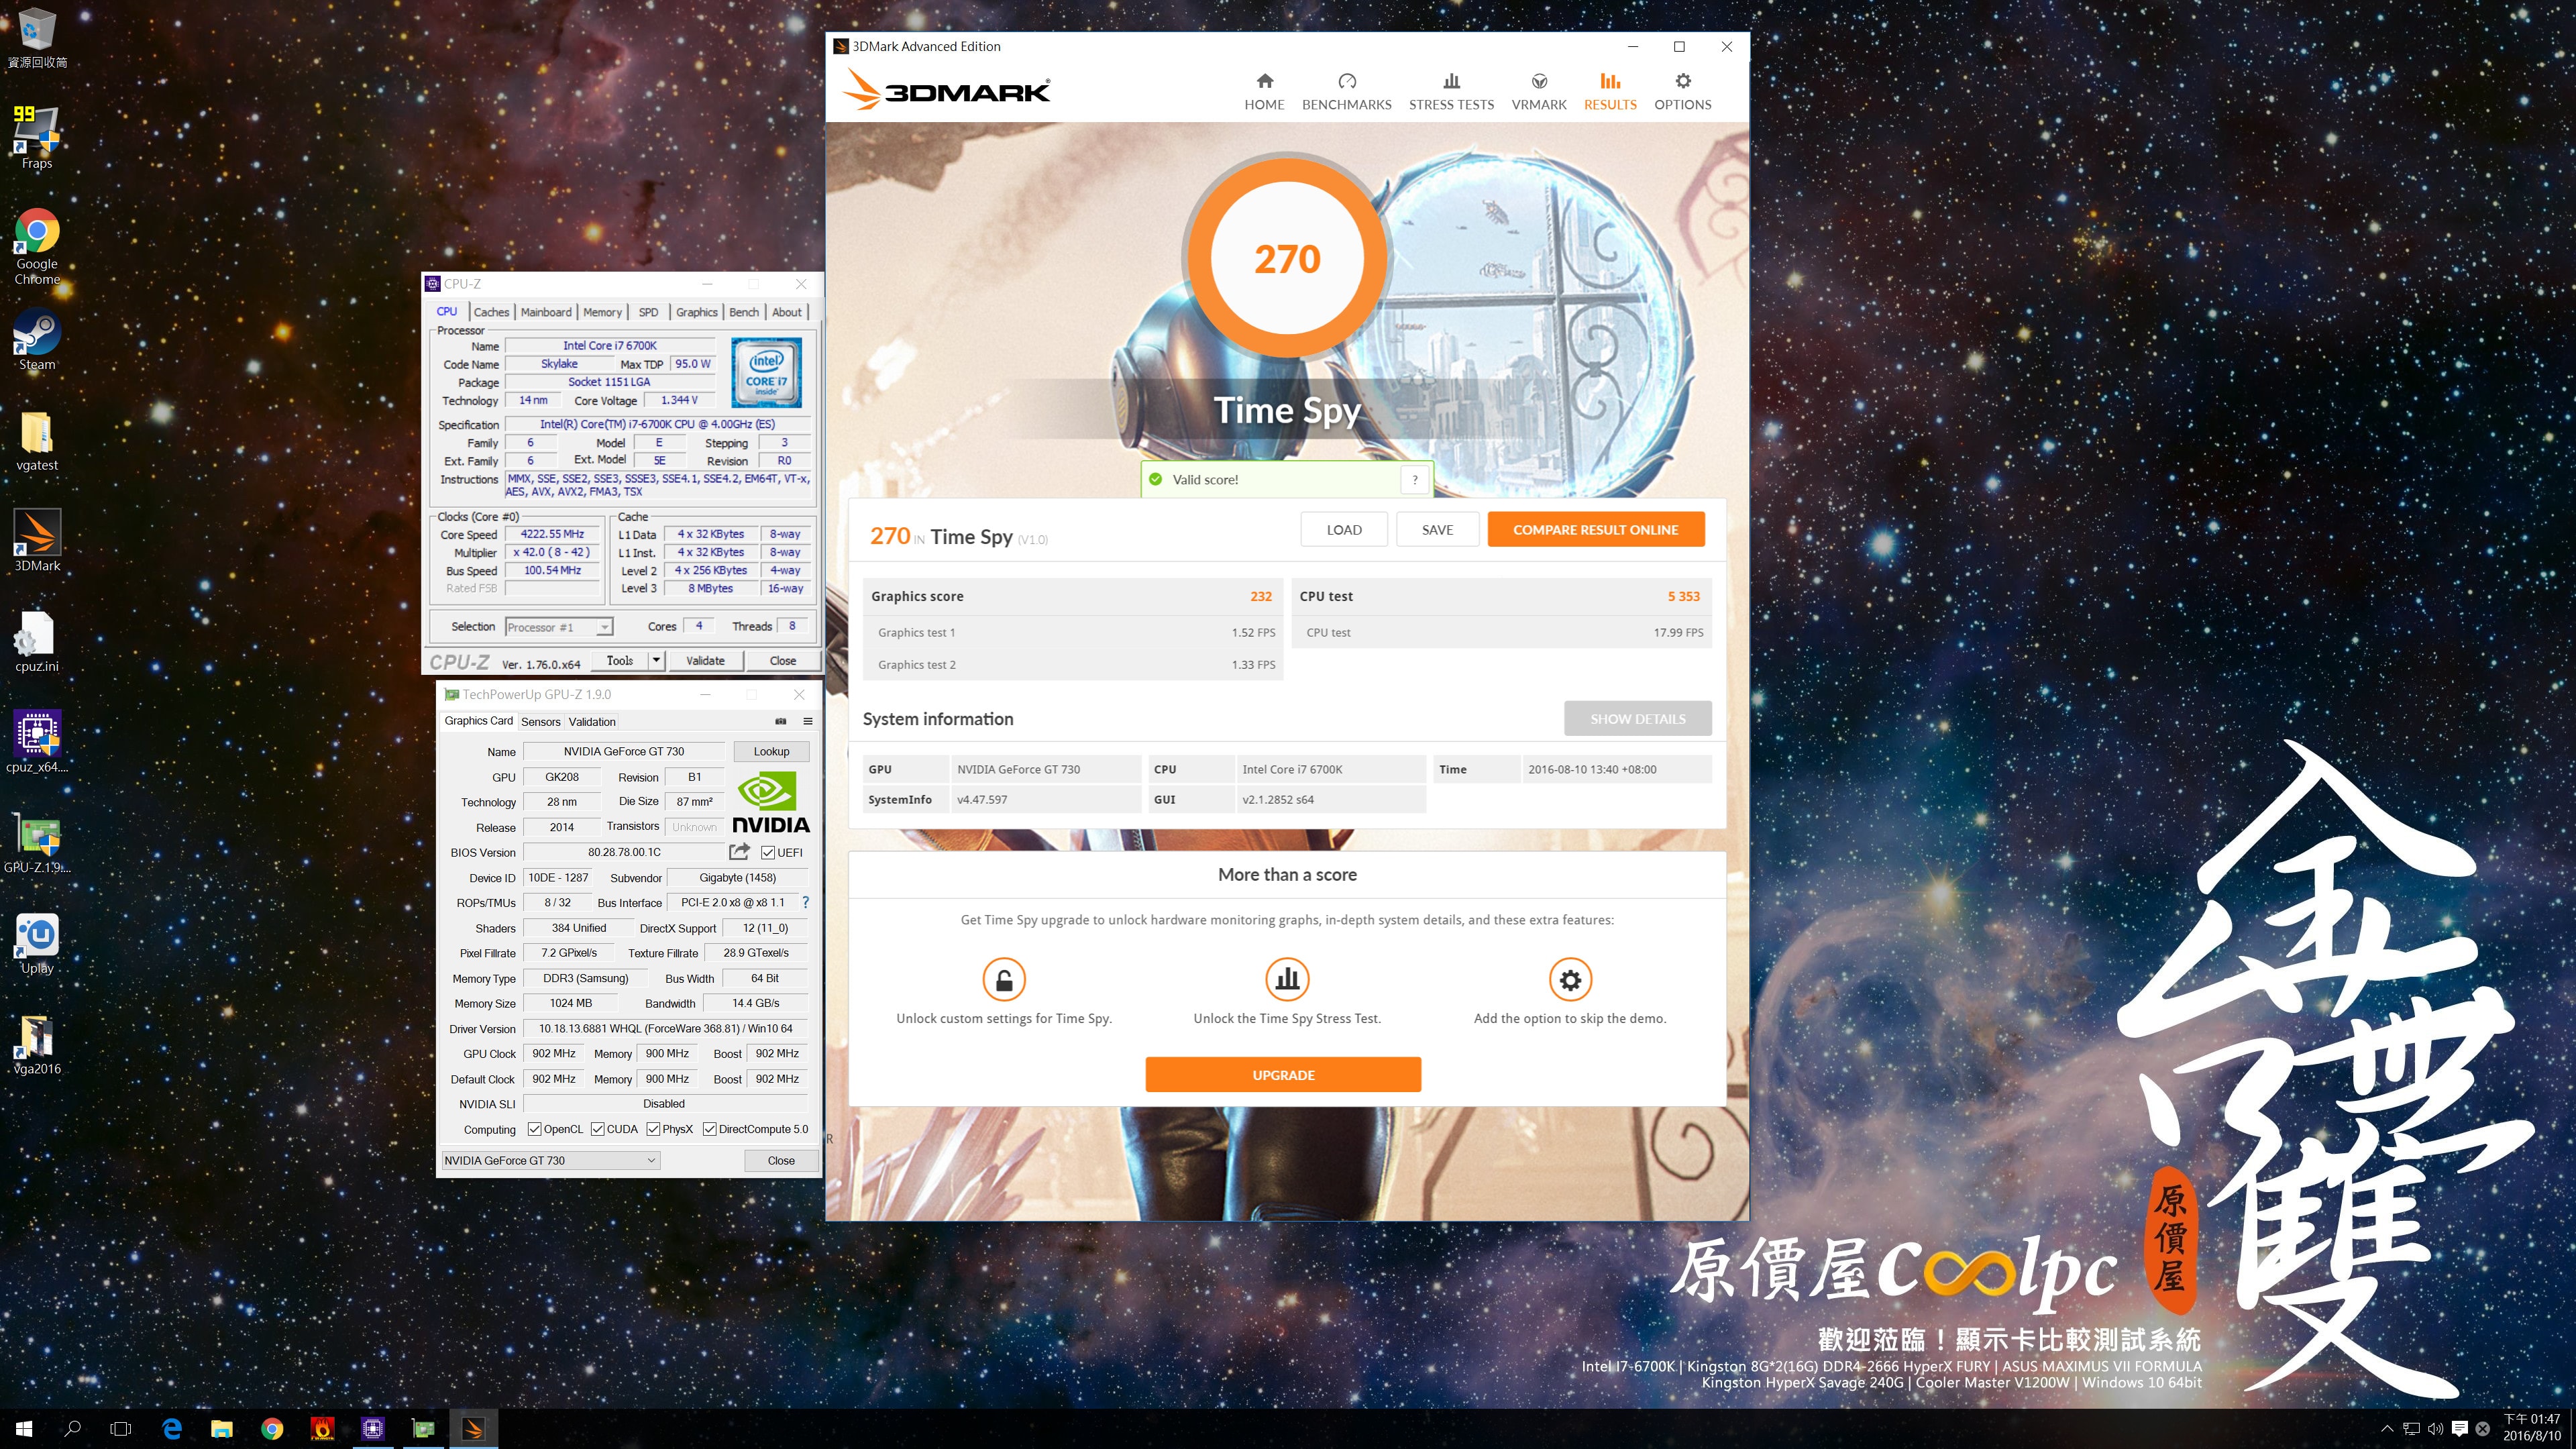Click Close button in GPU-Z window
The width and height of the screenshot is (2576, 1449).
click(x=781, y=1160)
